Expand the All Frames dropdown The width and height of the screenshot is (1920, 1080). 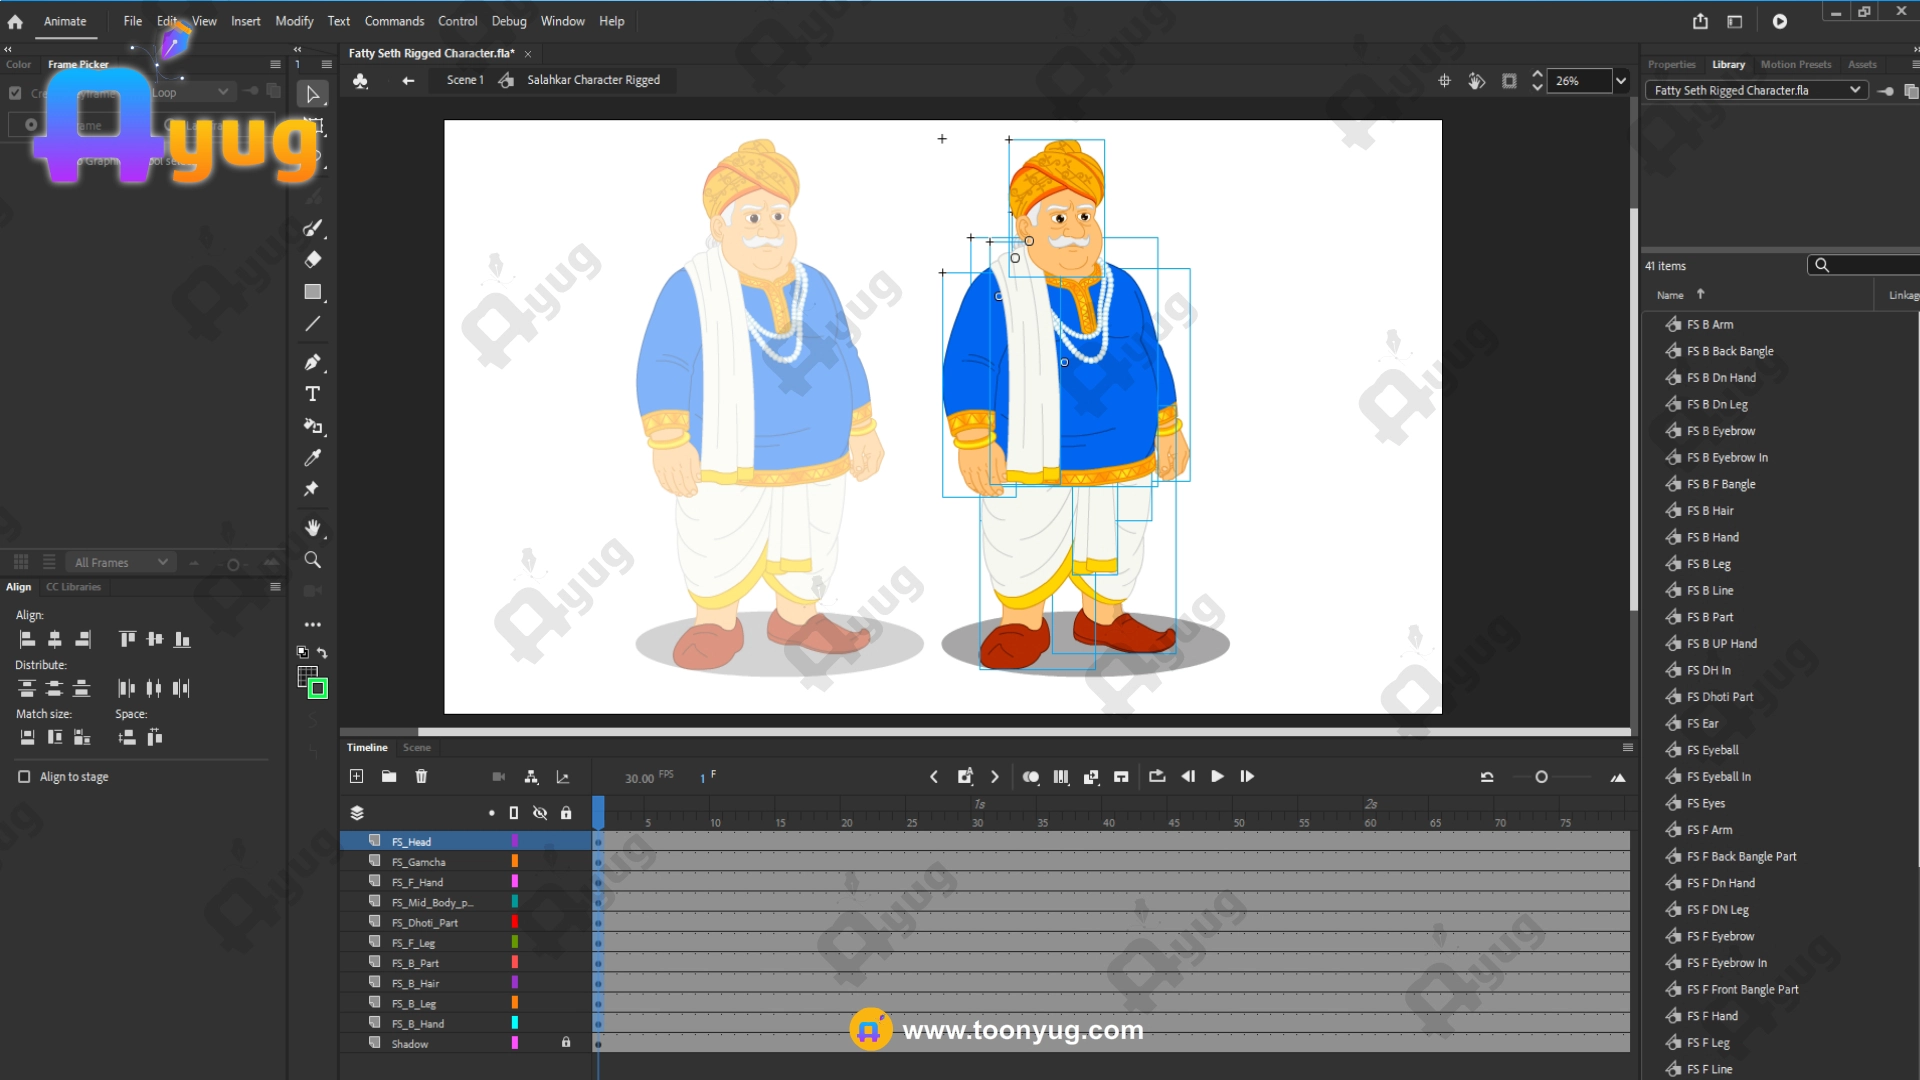coord(120,563)
